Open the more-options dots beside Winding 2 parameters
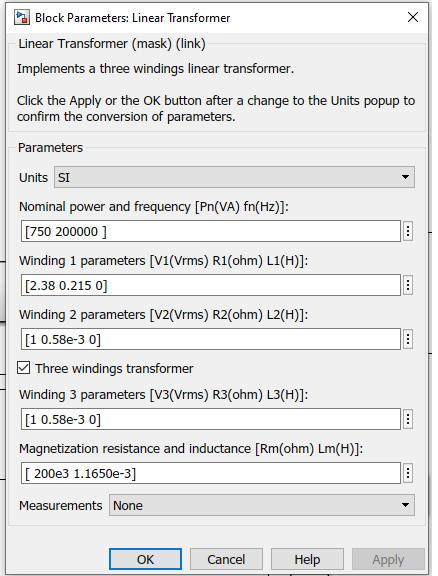438x576 pixels. (408, 339)
